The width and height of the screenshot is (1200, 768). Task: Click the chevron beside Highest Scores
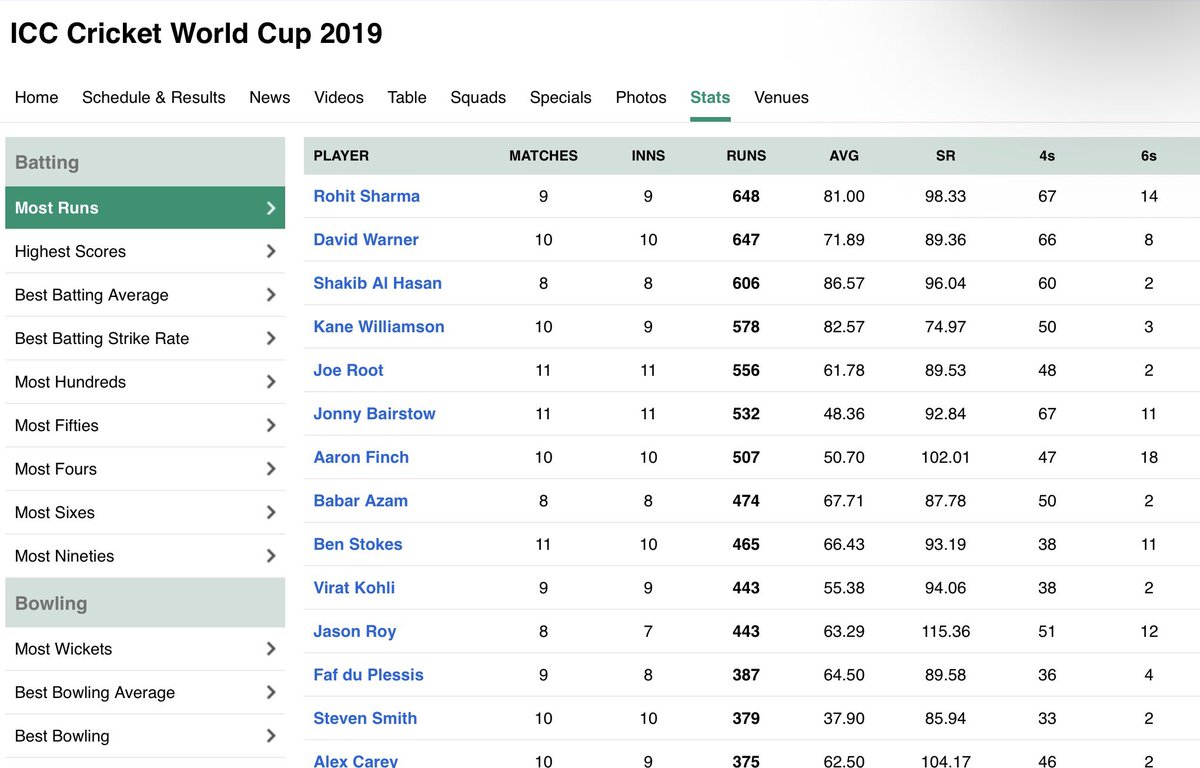click(x=271, y=252)
